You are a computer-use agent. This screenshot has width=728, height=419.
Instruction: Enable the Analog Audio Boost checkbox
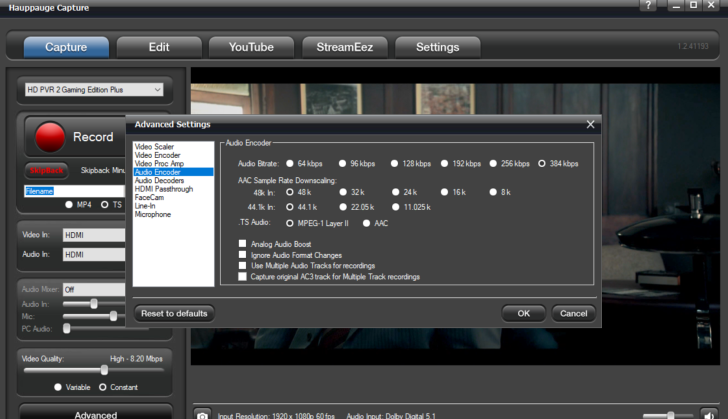point(242,244)
